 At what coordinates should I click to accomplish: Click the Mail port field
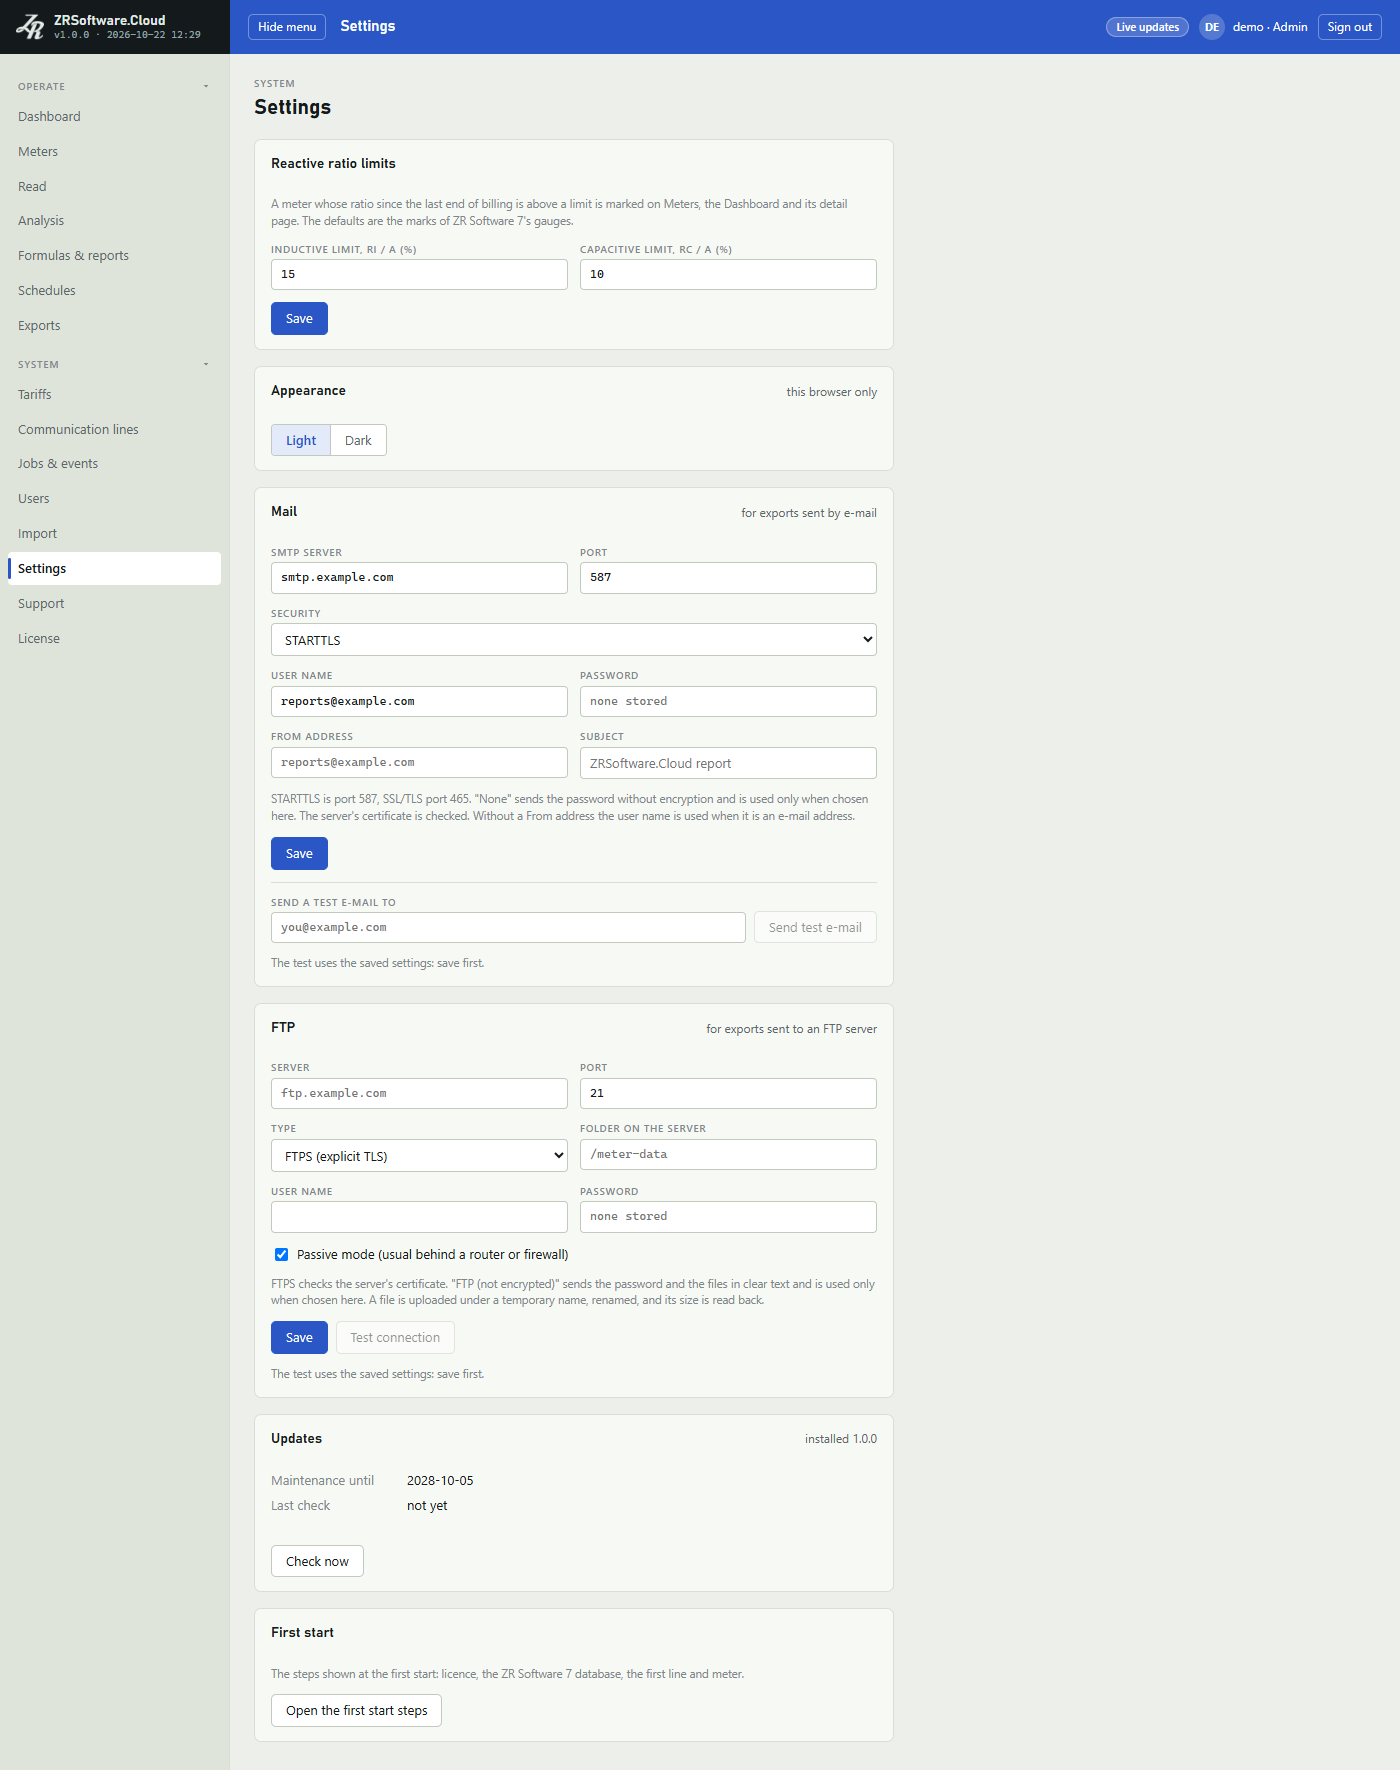(x=728, y=578)
